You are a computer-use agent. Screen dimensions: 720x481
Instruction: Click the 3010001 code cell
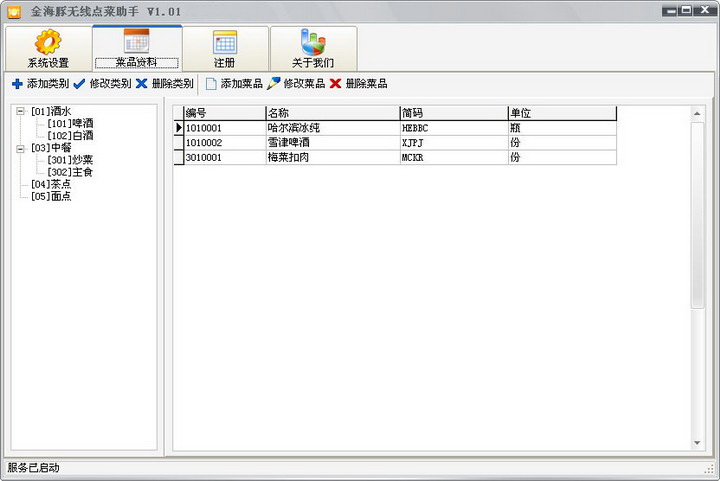225,157
